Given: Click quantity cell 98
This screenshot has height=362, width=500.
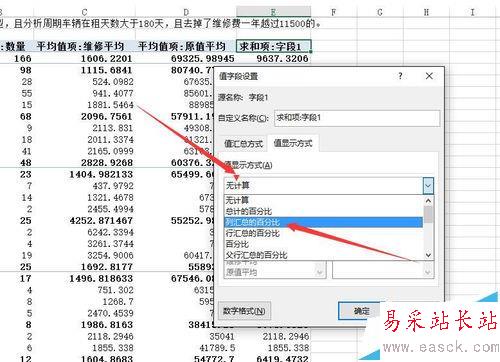Looking at the screenshot, I should 26,70.
